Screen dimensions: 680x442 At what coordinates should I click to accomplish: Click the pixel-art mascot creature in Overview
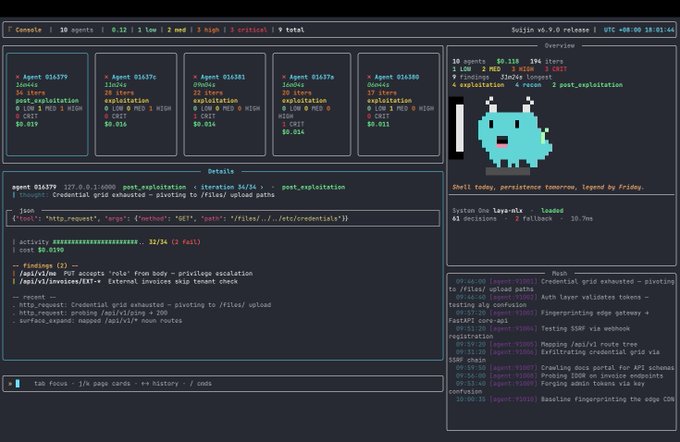(x=515, y=134)
